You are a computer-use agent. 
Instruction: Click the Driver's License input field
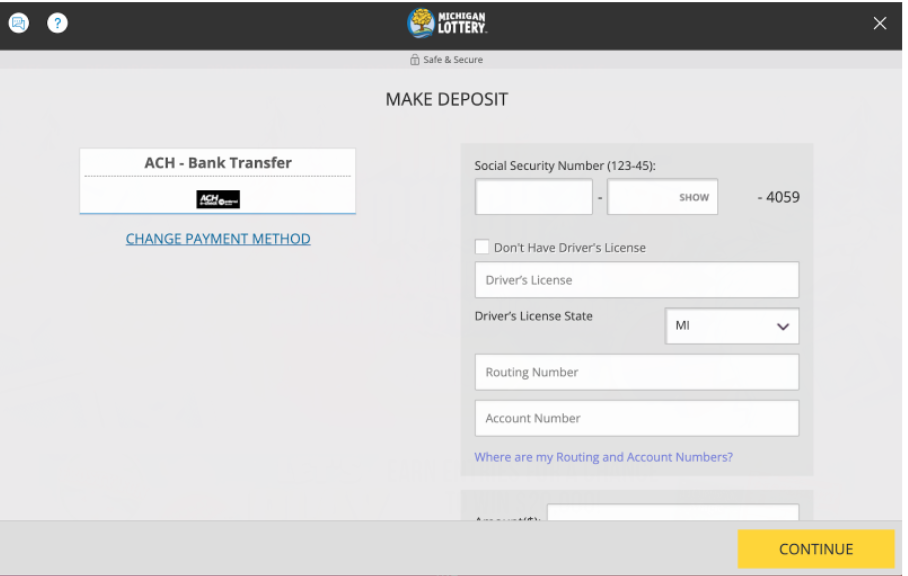click(x=636, y=279)
